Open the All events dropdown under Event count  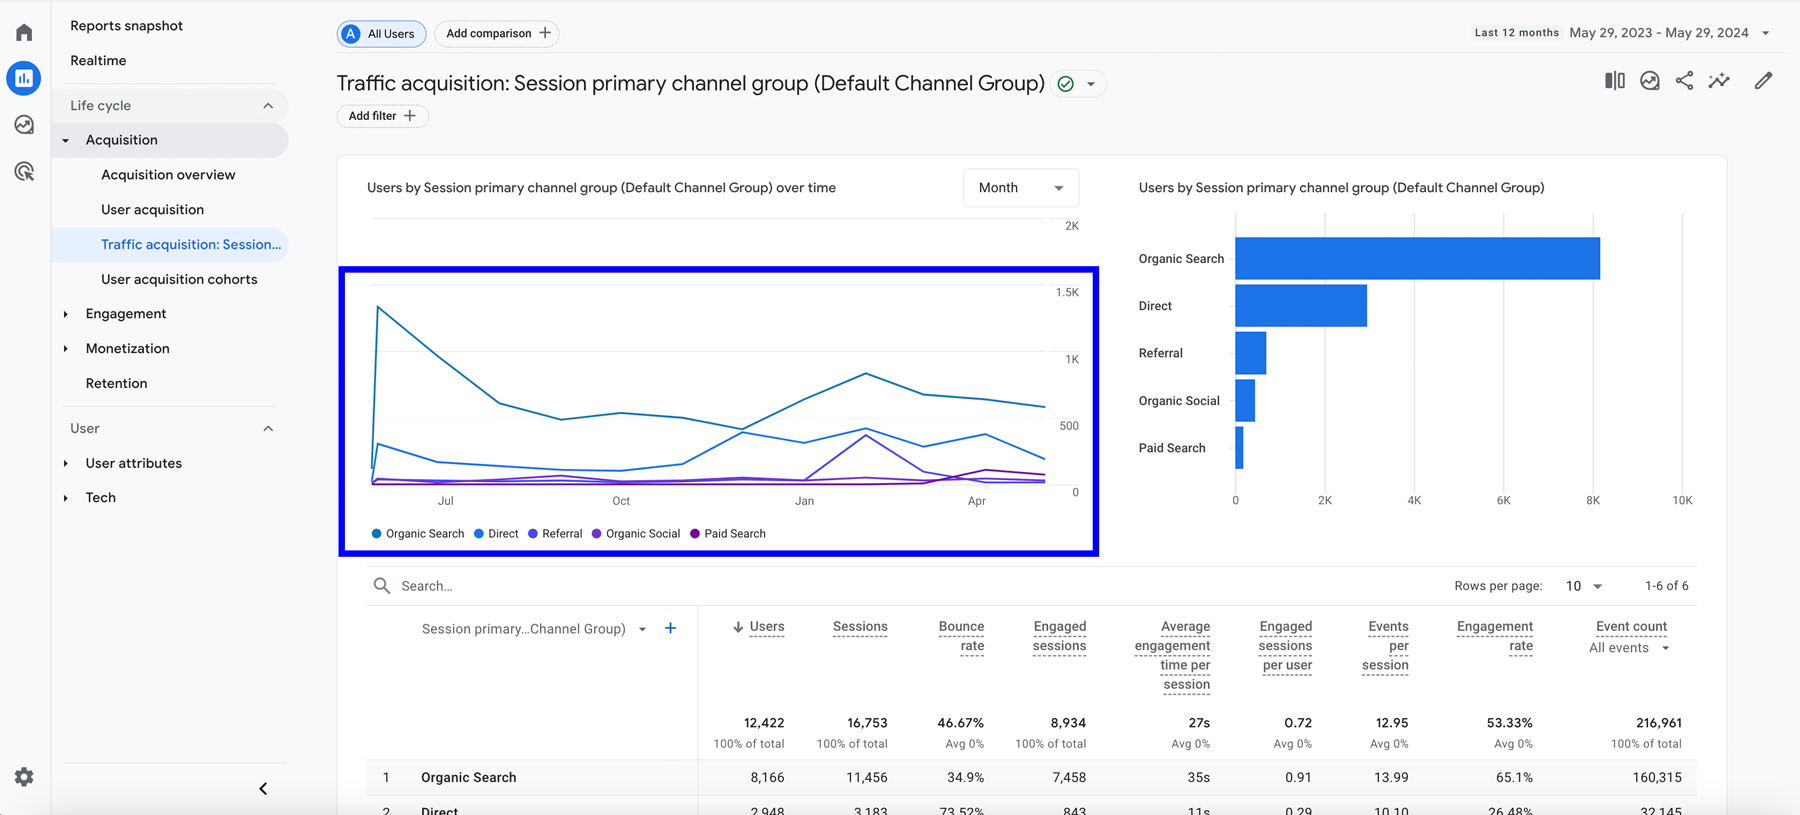[1630, 648]
